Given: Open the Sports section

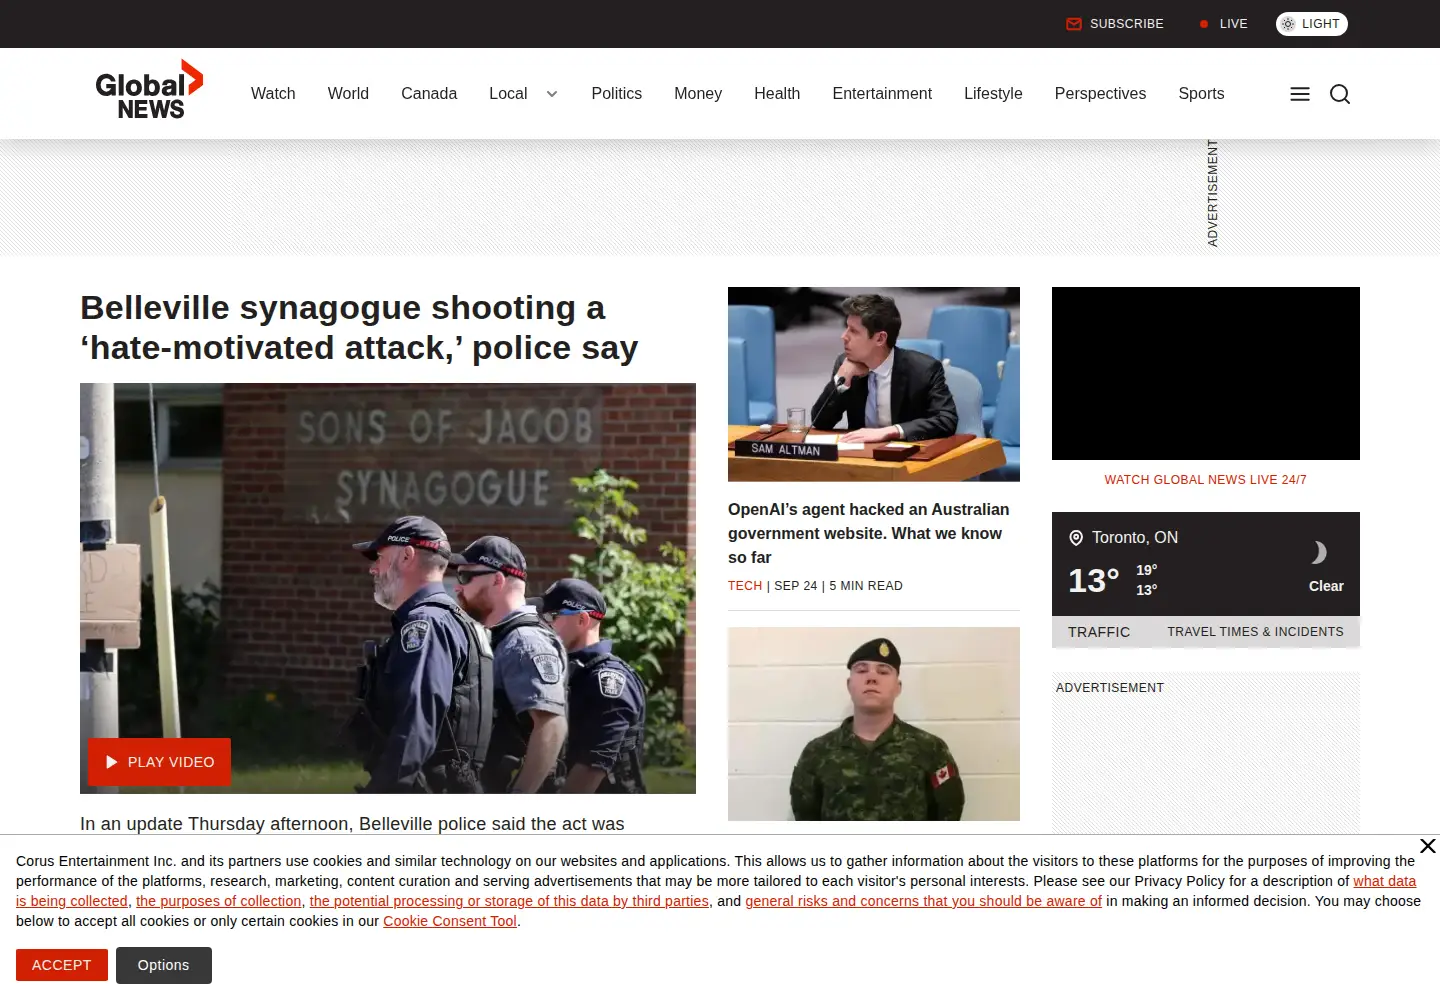Looking at the screenshot, I should (x=1201, y=93).
